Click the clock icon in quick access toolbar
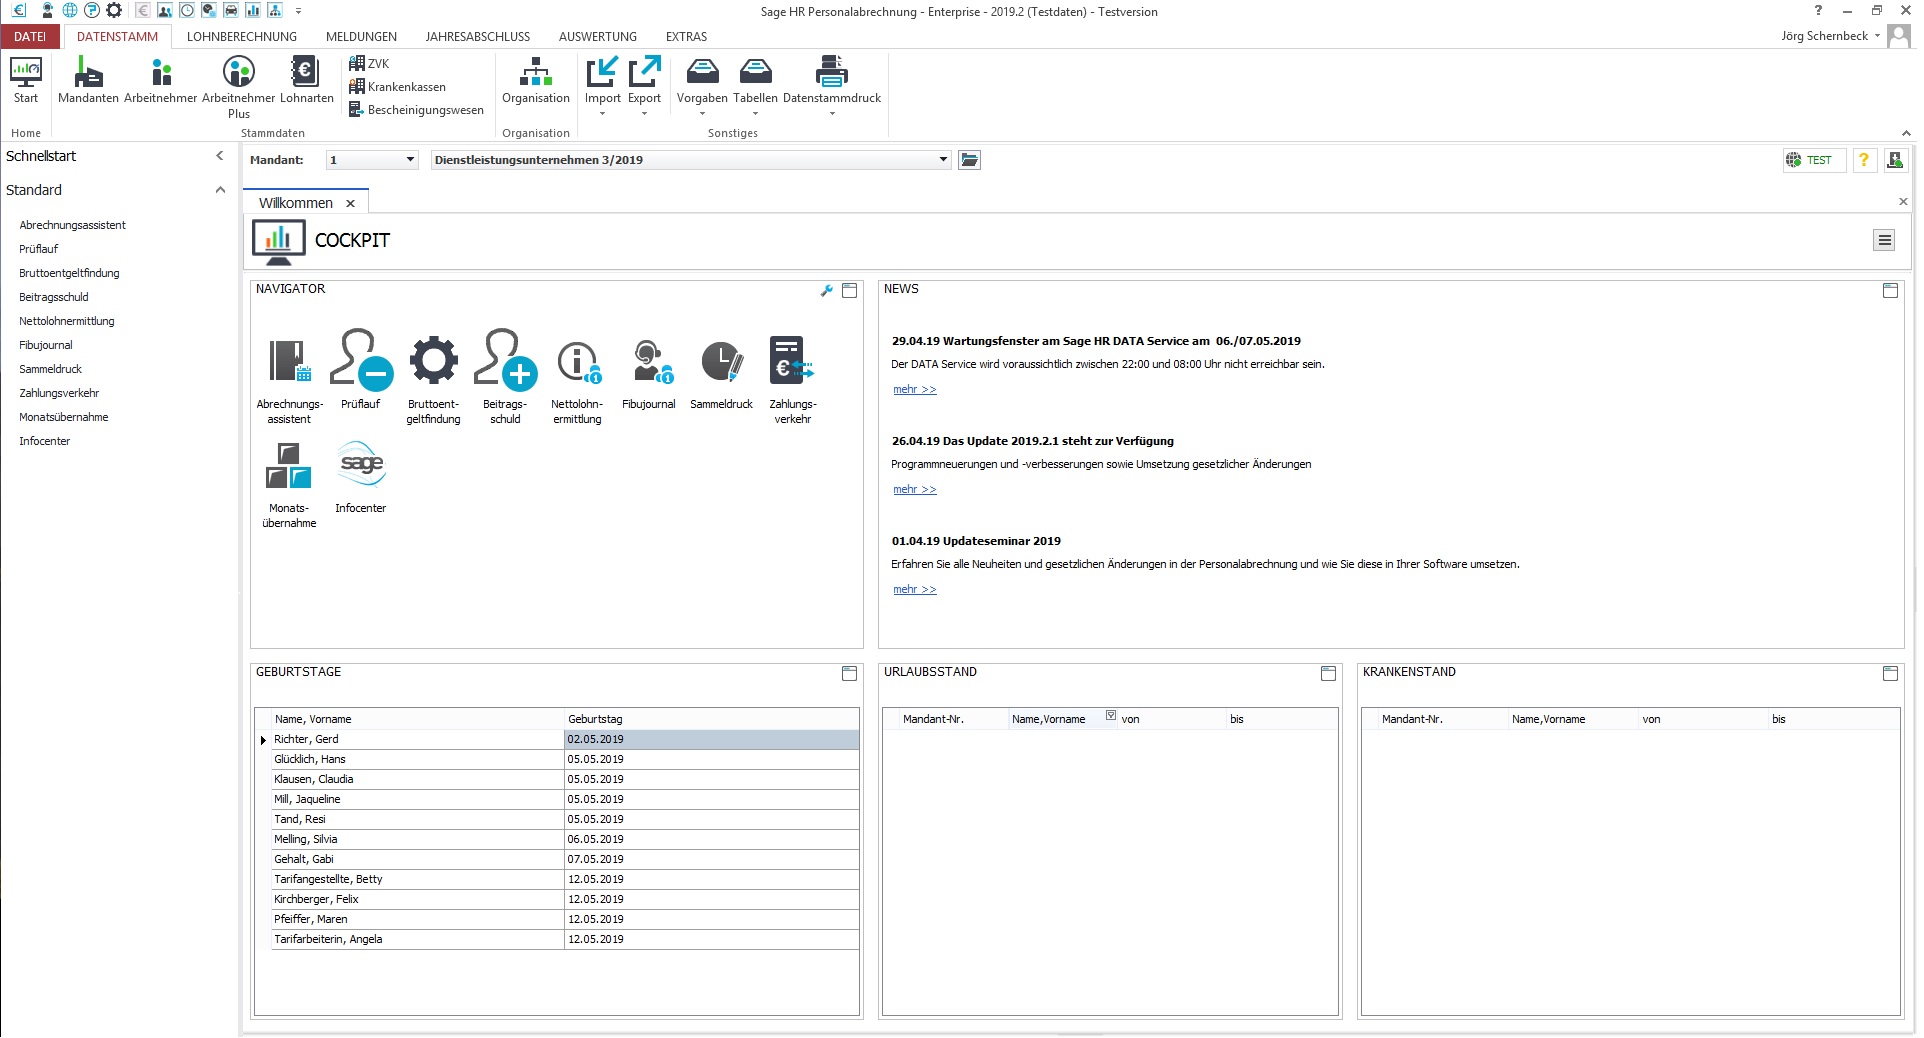Screen dimensions: 1924x1038 coord(187,11)
